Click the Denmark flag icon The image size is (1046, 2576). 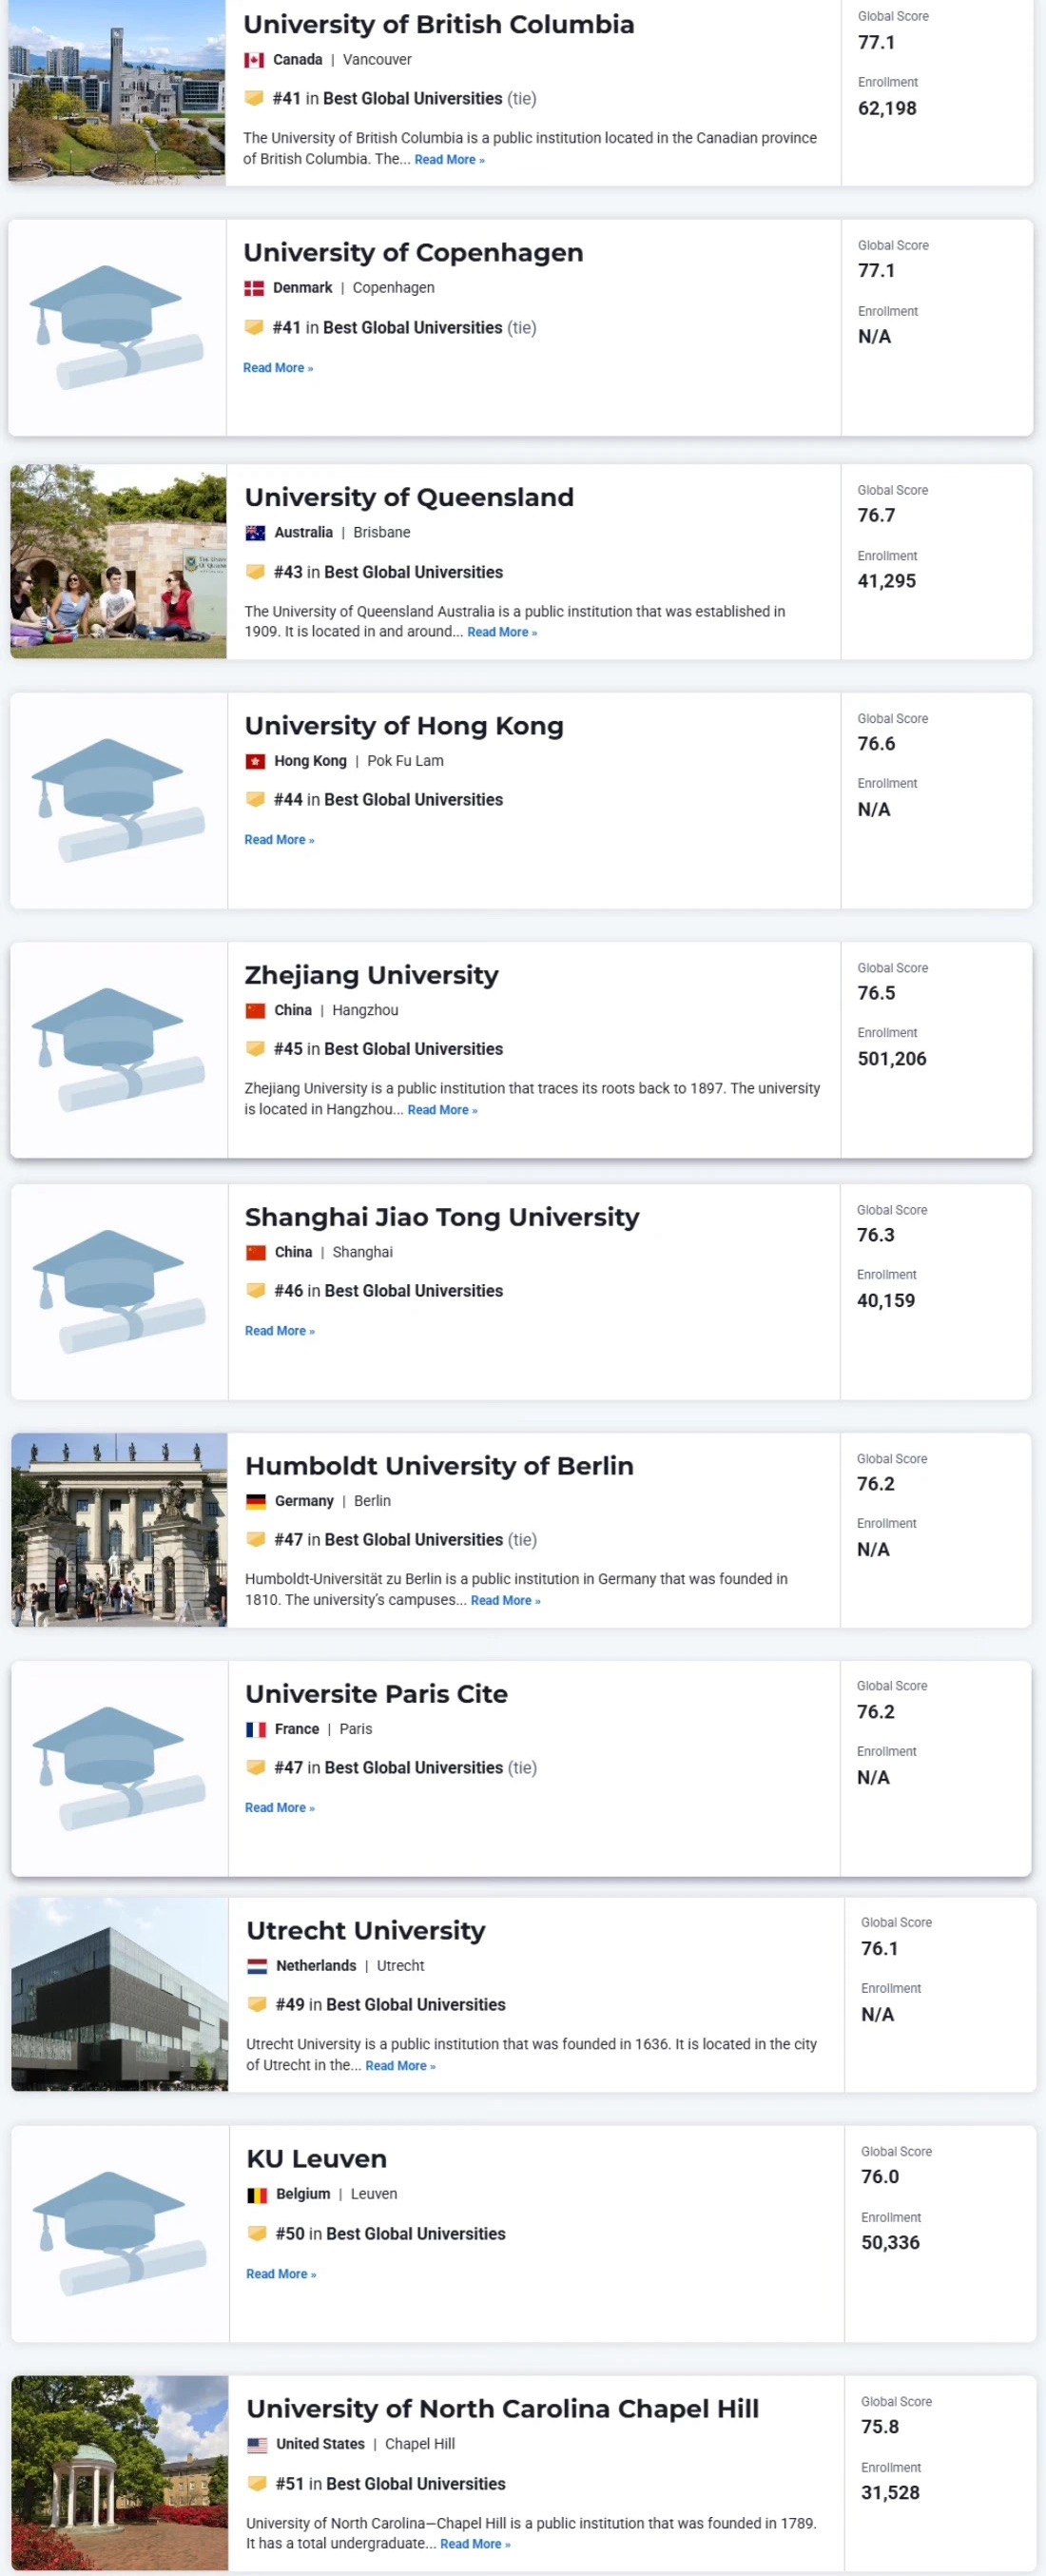click(254, 288)
